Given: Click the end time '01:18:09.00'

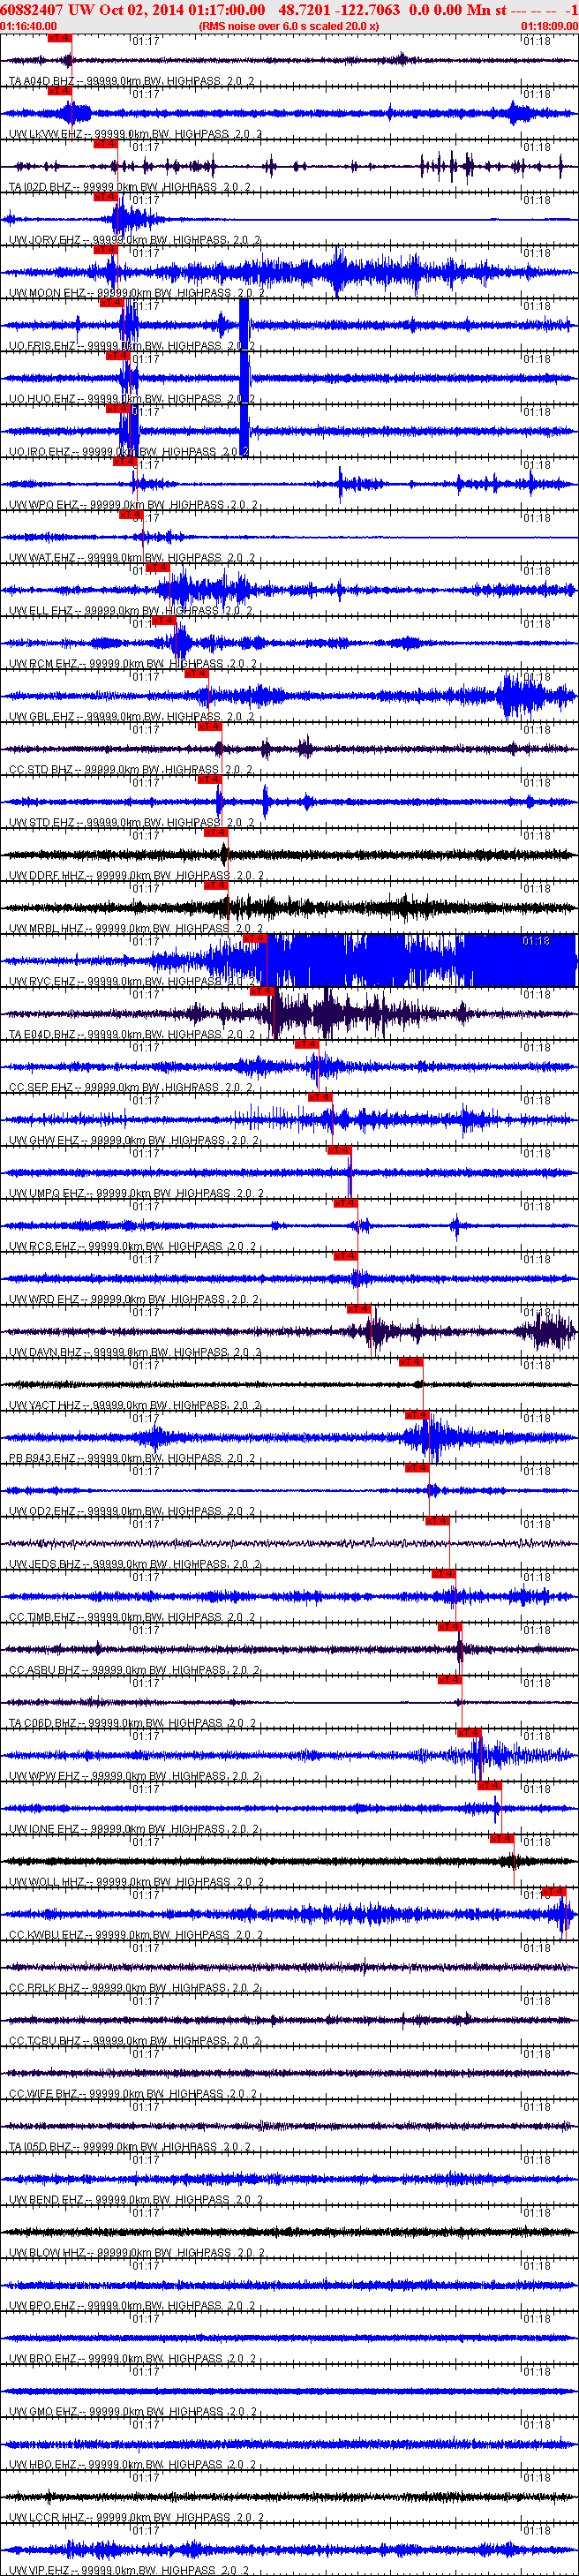Looking at the screenshot, I should pos(550,26).
